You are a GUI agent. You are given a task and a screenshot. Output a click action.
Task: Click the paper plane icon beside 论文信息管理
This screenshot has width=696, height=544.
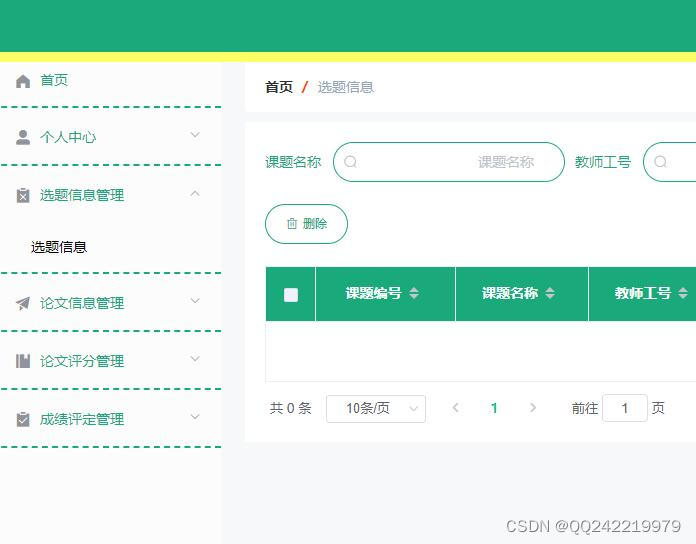pos(23,303)
